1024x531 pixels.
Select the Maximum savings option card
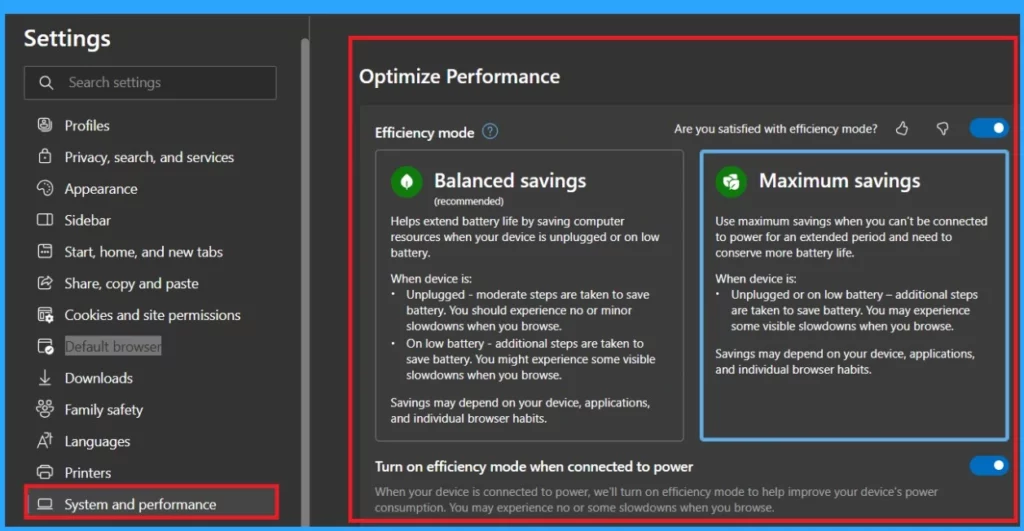[x=854, y=295]
